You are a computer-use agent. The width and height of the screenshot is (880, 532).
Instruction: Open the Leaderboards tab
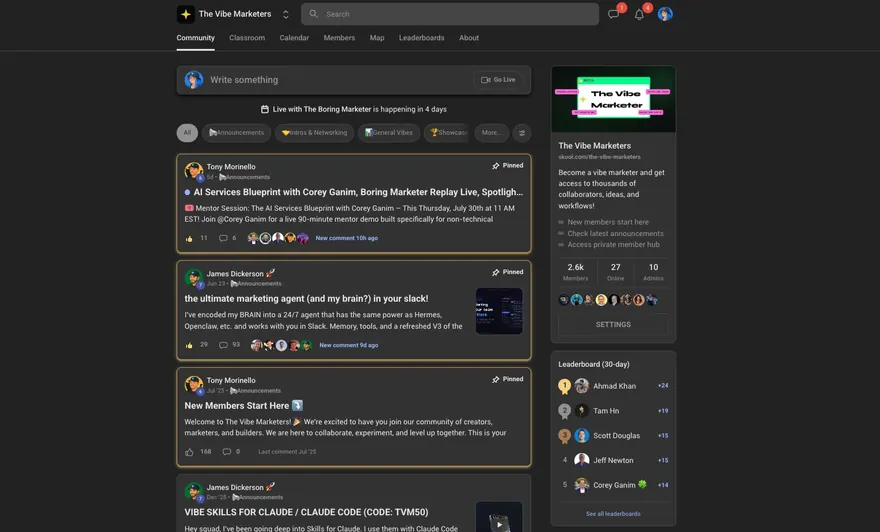coord(421,38)
